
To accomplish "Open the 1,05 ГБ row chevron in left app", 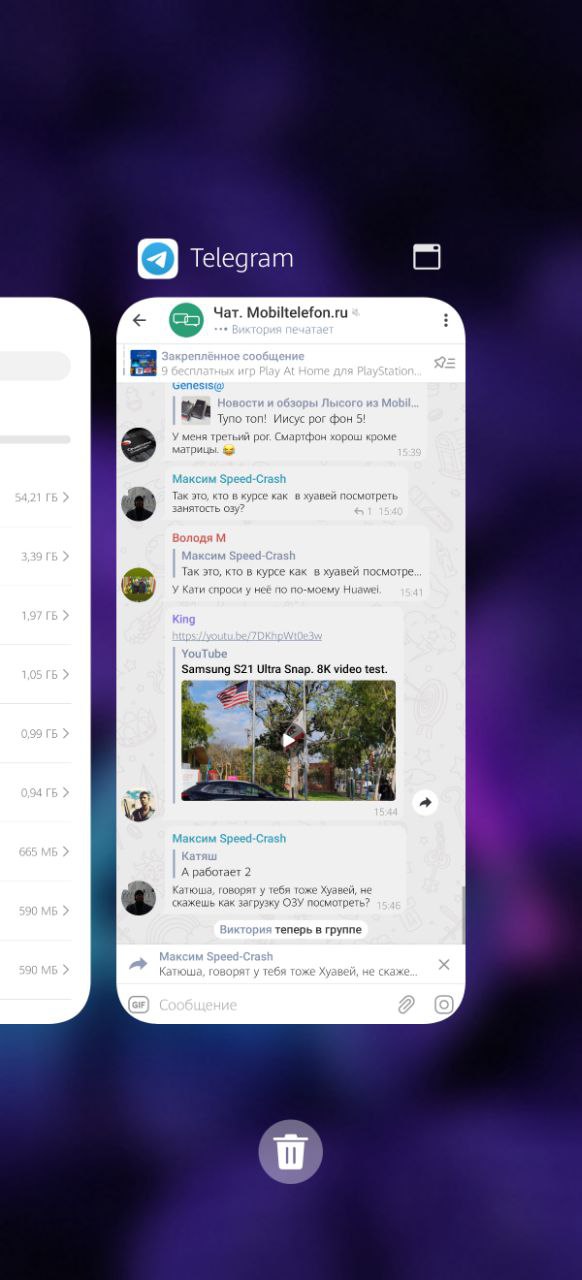I will click(x=65, y=674).
